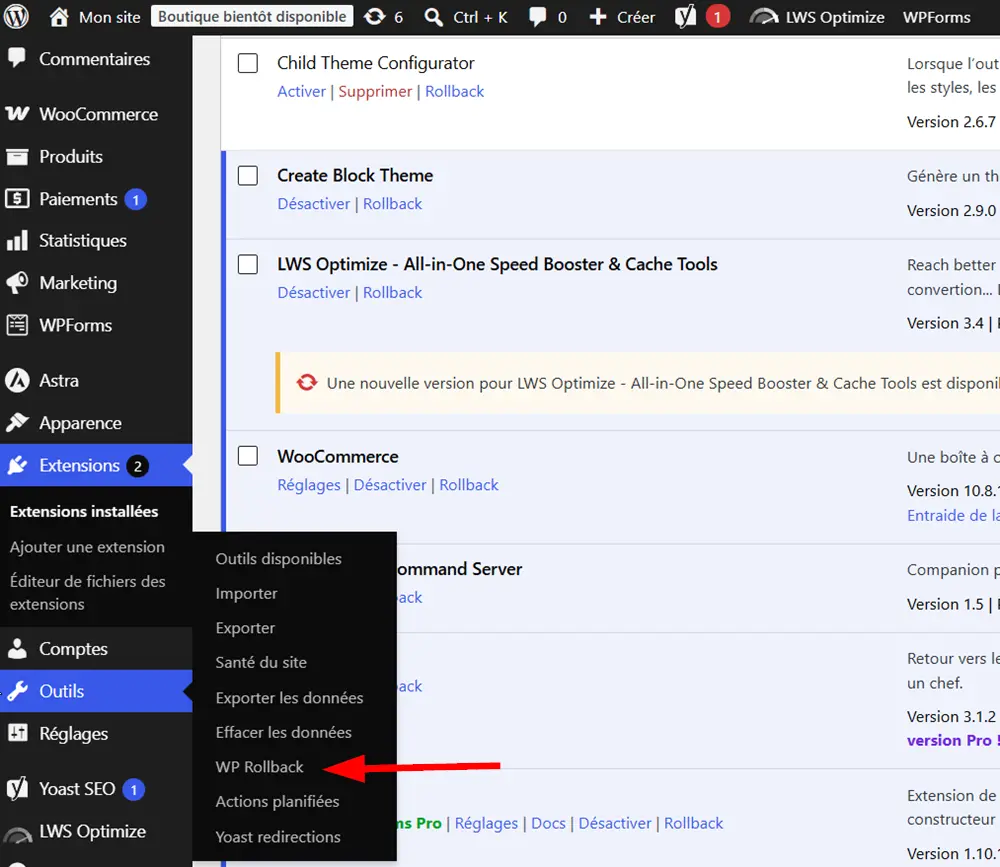Click Rollback under Create Block Theme
Image resolution: width=1000 pixels, height=867 pixels.
[x=392, y=204]
